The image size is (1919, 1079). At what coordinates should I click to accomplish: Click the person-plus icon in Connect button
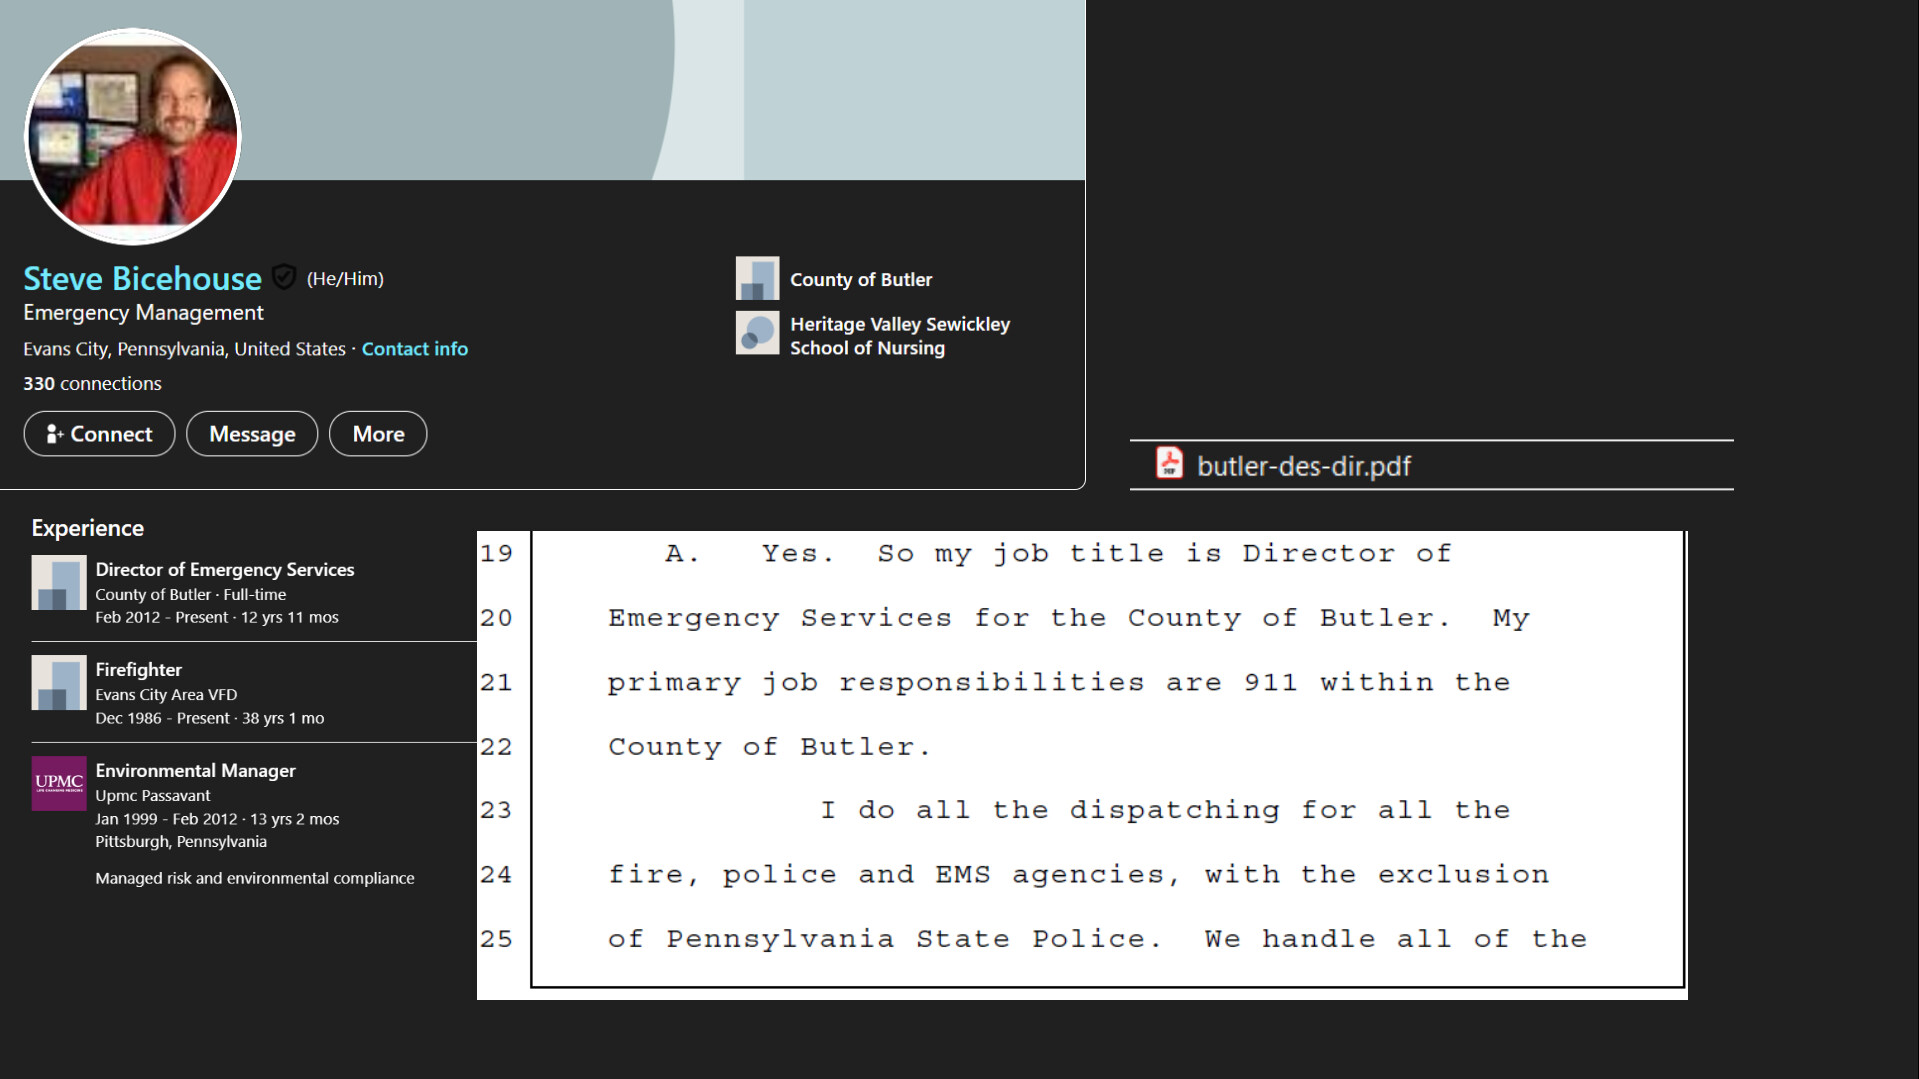(x=55, y=434)
